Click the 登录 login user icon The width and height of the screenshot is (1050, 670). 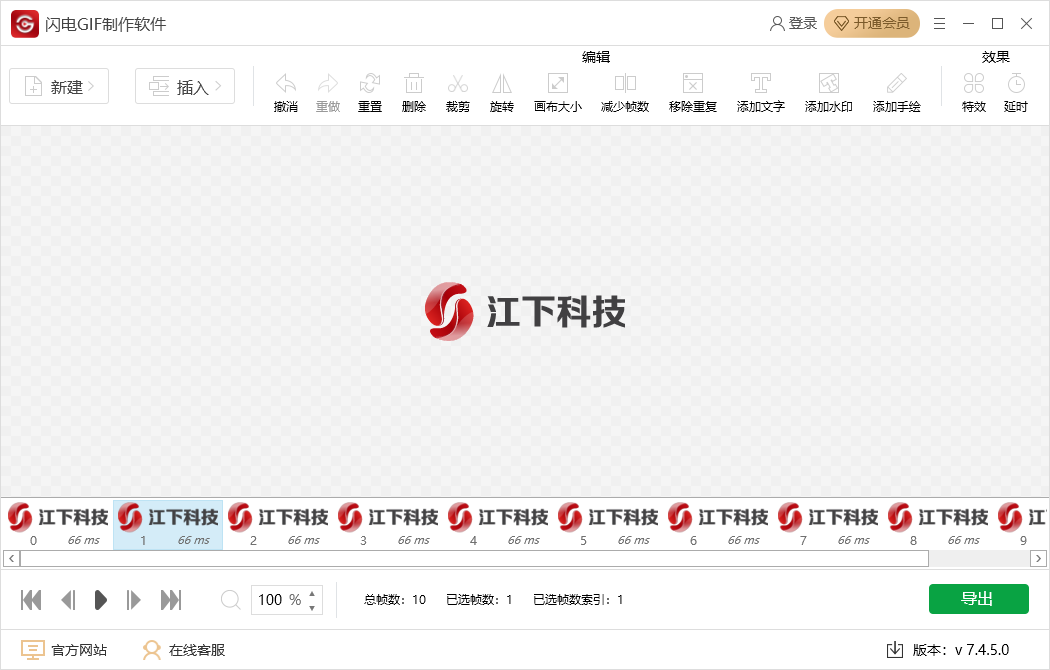[x=777, y=23]
